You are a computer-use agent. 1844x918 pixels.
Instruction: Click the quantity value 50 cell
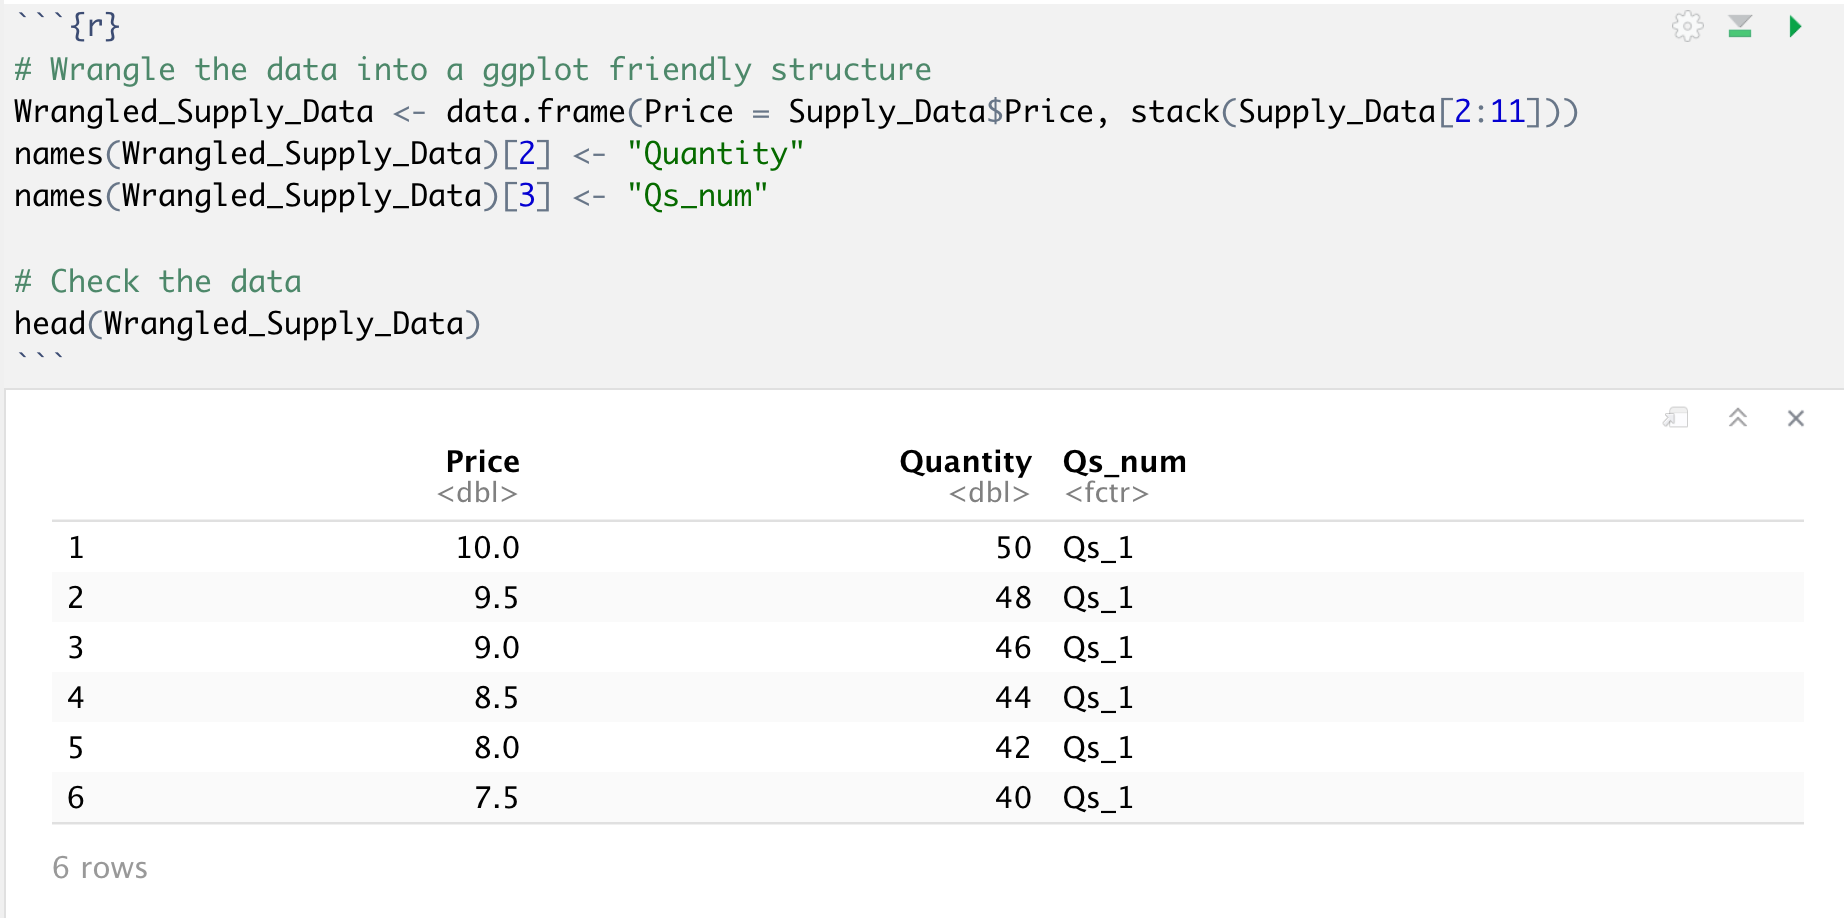(x=1013, y=548)
